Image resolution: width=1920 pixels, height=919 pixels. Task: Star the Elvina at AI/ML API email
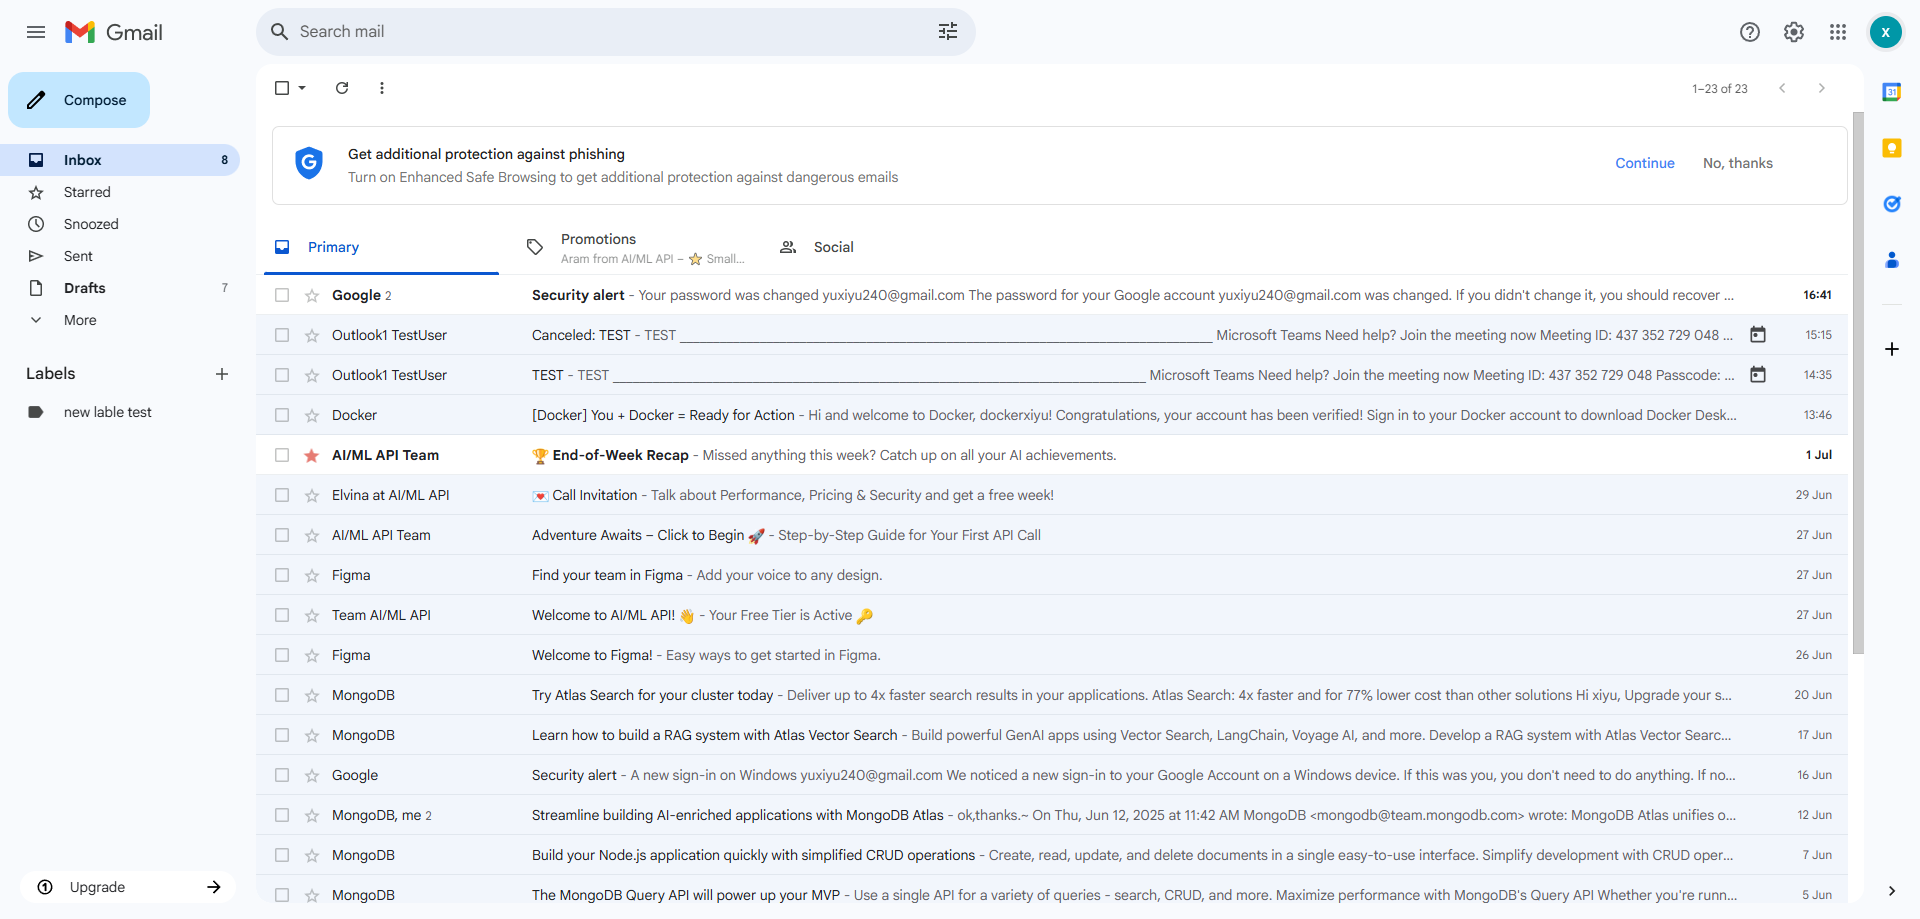(312, 495)
